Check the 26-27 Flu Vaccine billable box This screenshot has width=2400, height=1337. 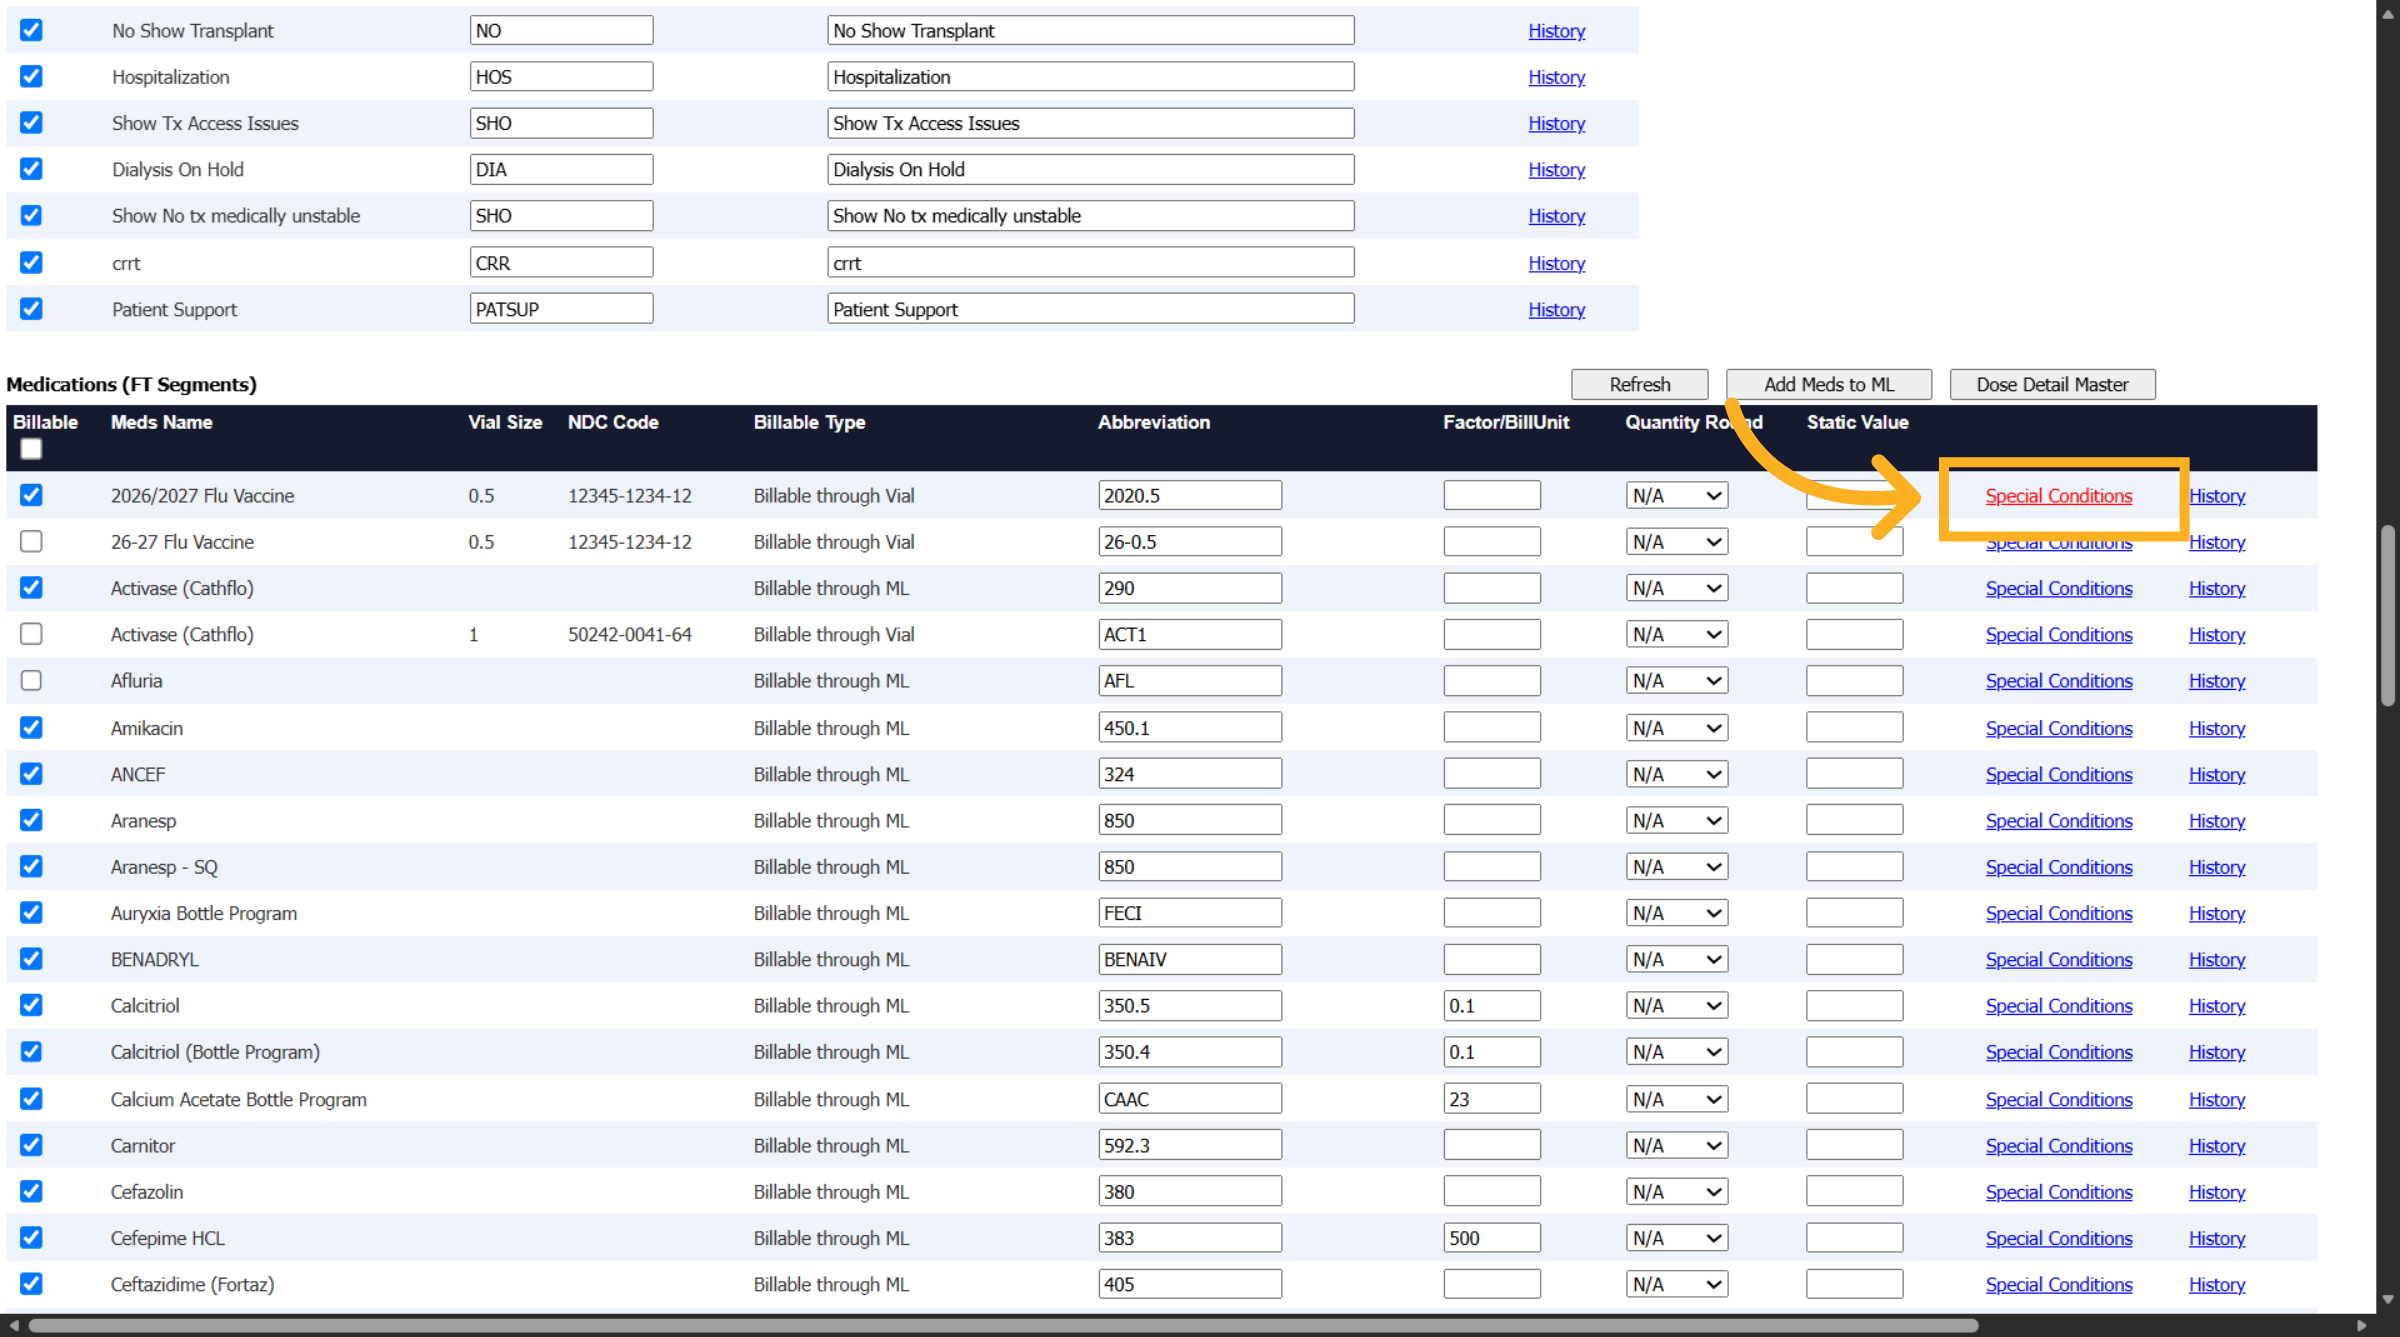(31, 541)
